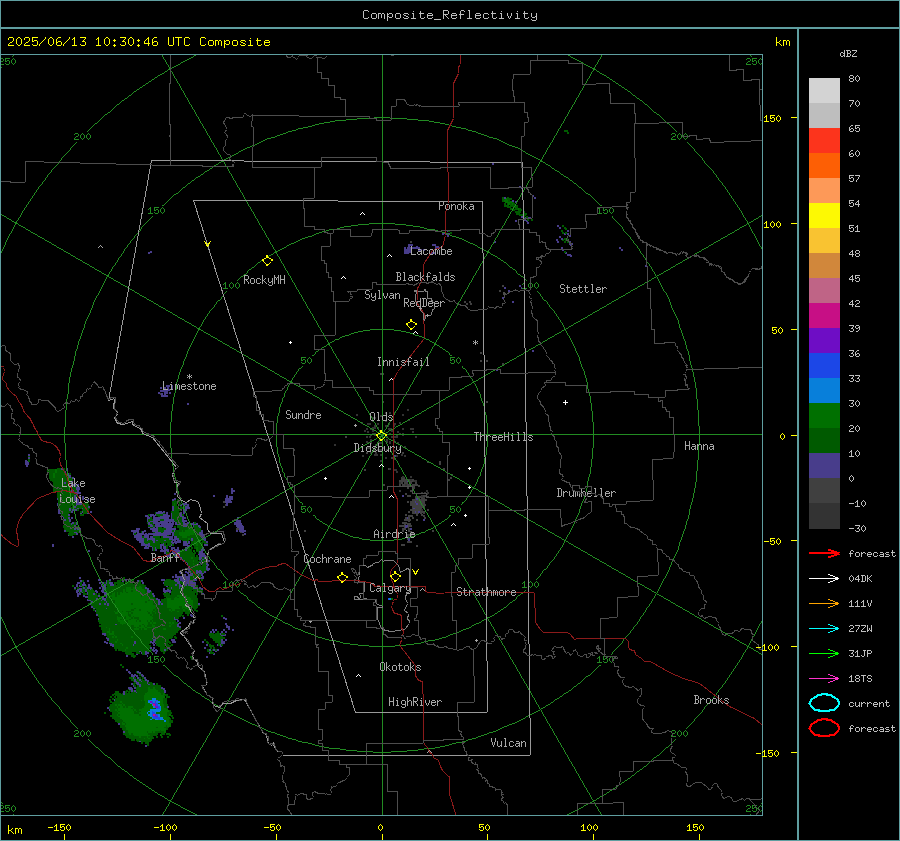This screenshot has height=841, width=900.
Task: Click the RedDeer city label
Action: [424, 303]
